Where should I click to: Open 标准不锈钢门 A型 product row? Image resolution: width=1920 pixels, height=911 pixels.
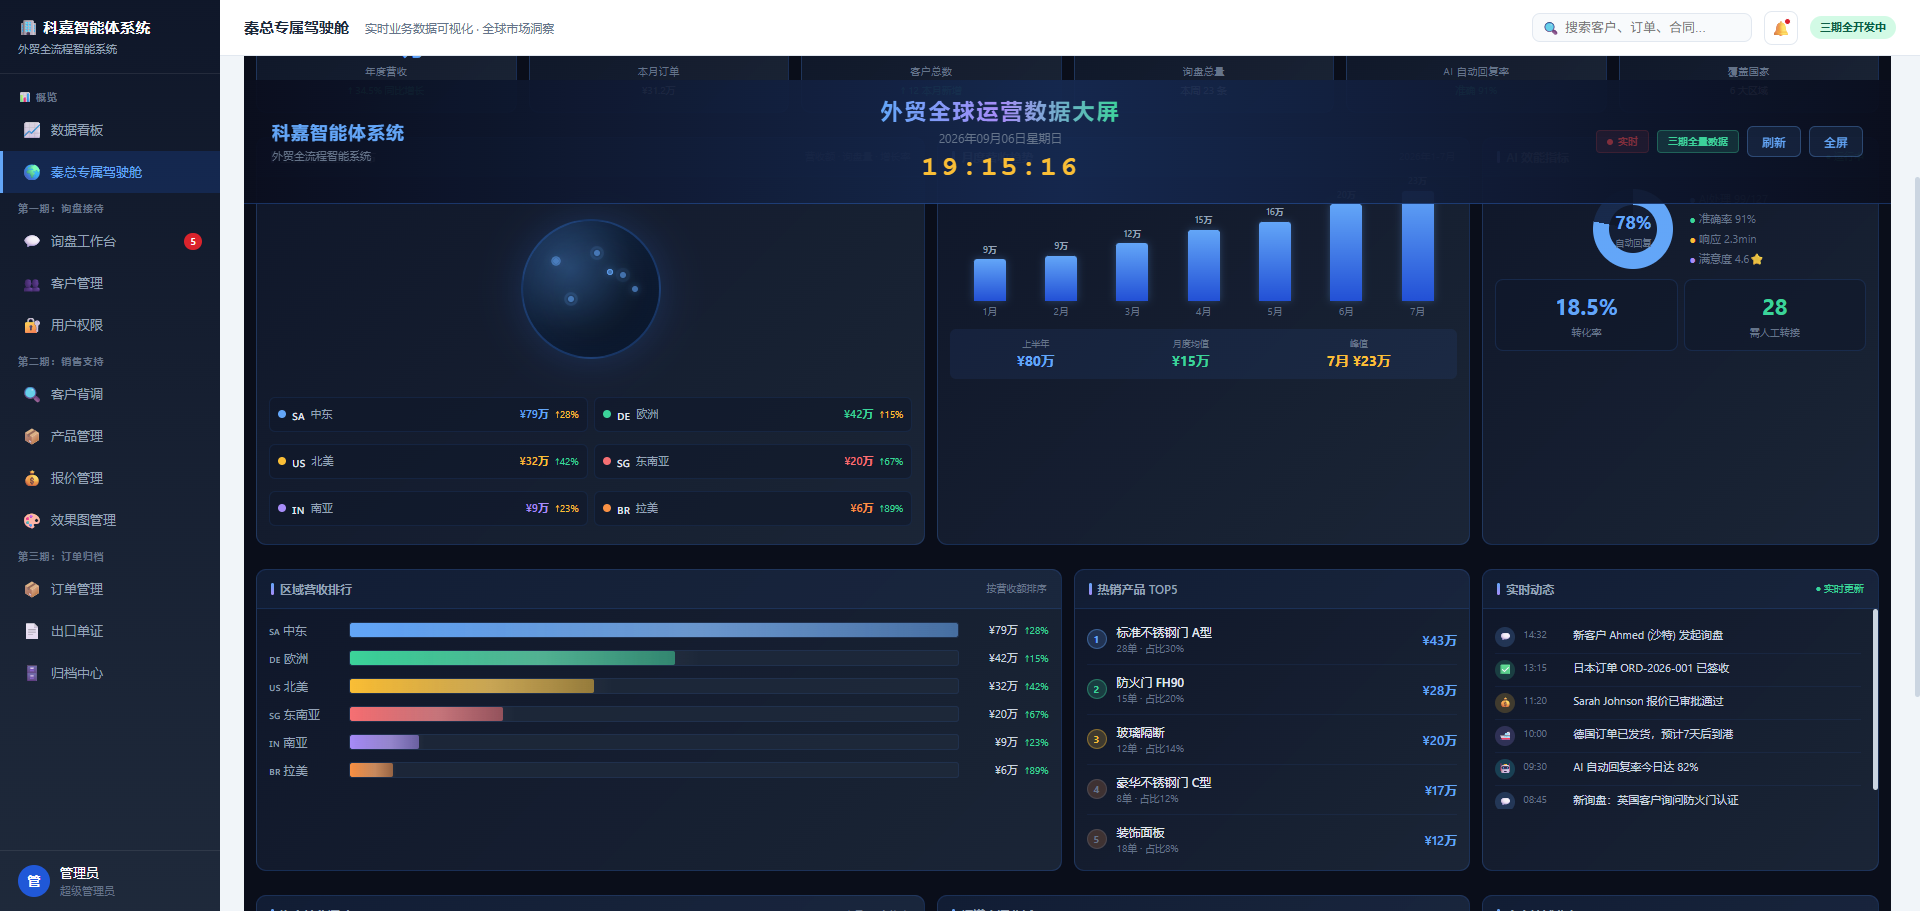click(1272, 640)
